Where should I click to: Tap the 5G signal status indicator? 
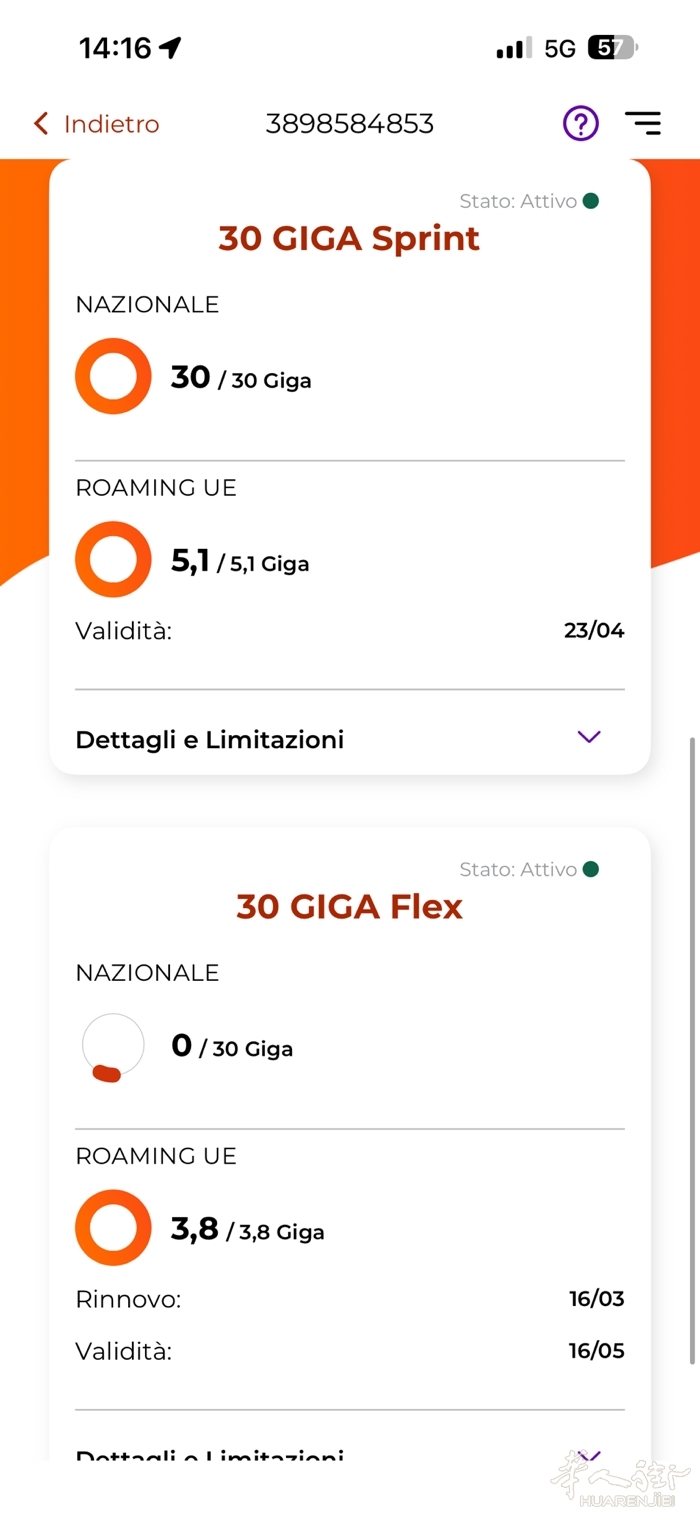[560, 48]
